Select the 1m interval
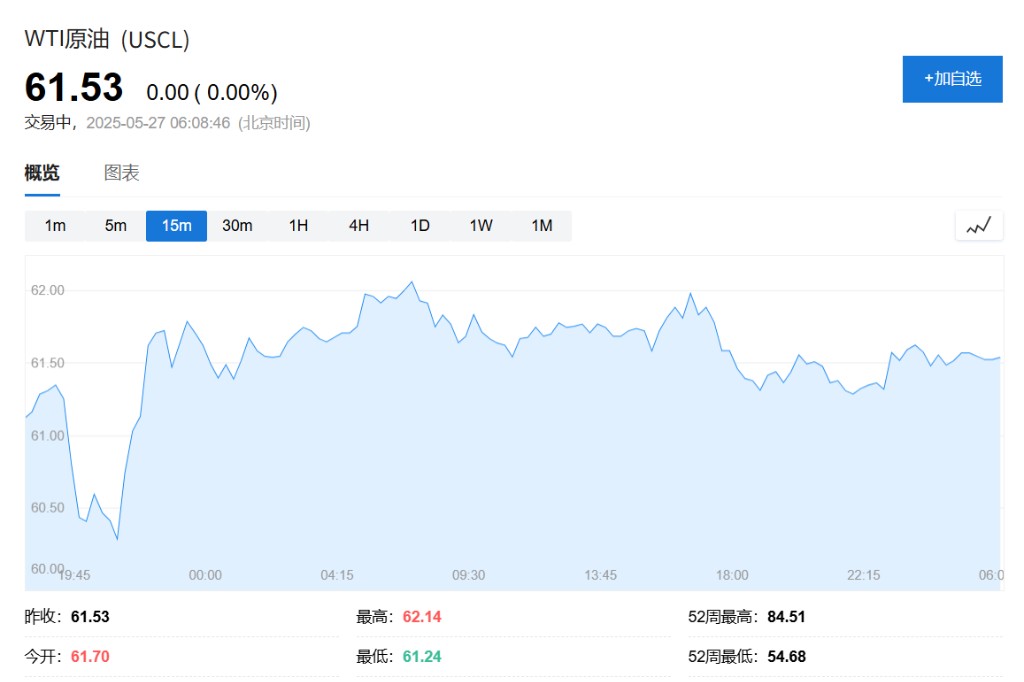This screenshot has width=1024, height=682. (55, 226)
